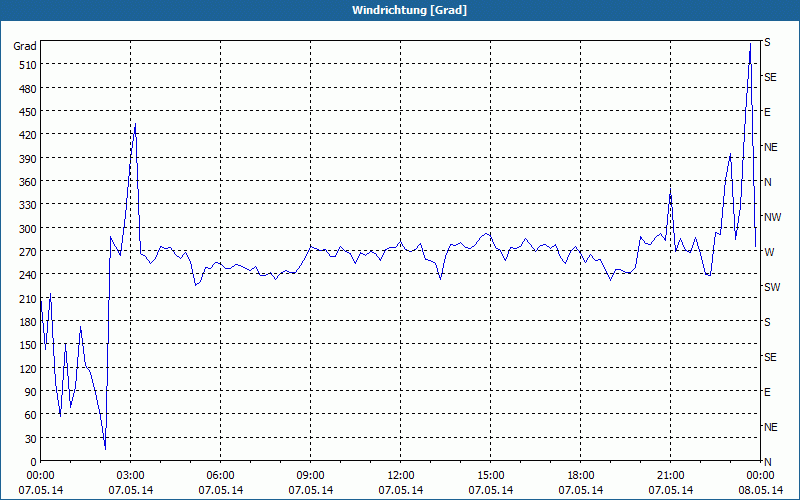Click the "03:00" time axis label
This screenshot has height=500, width=800.
[x=131, y=476]
